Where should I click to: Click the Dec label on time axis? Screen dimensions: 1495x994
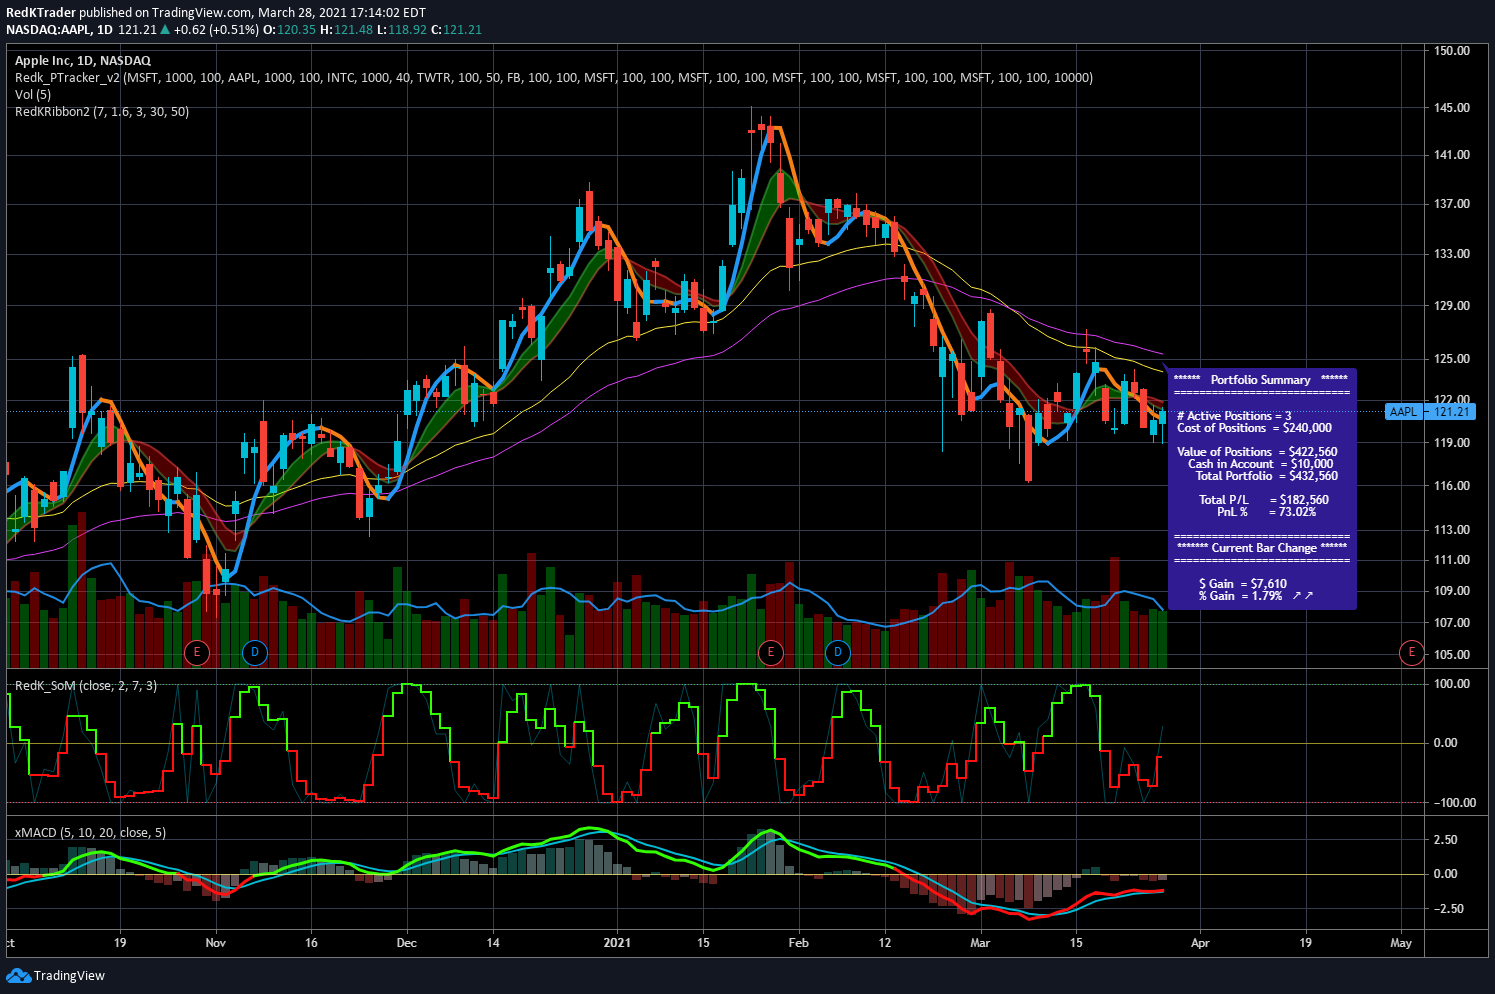407,943
